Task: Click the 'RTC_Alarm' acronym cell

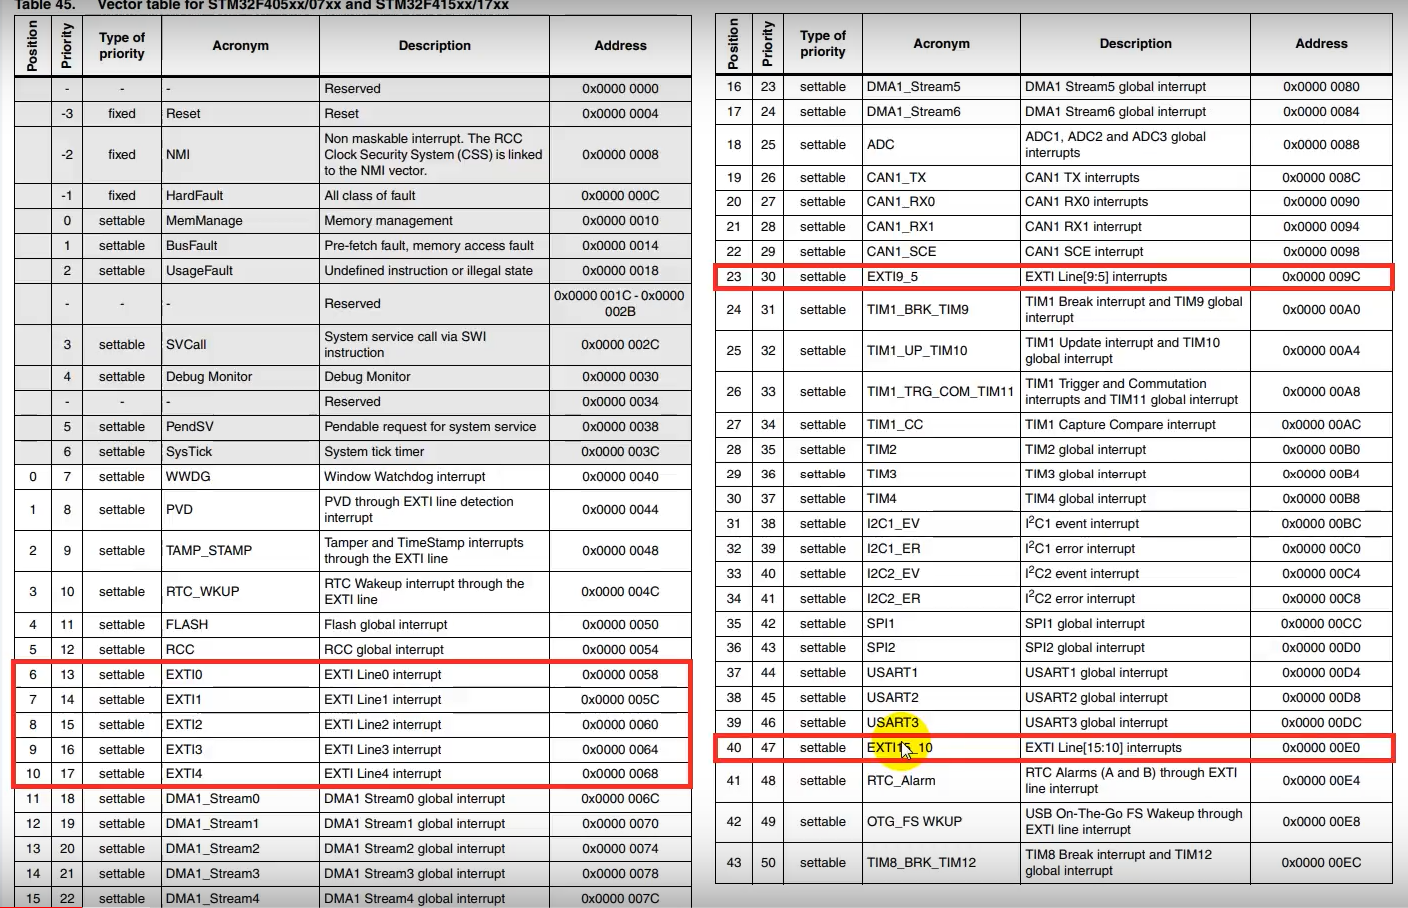Action: [x=941, y=780]
